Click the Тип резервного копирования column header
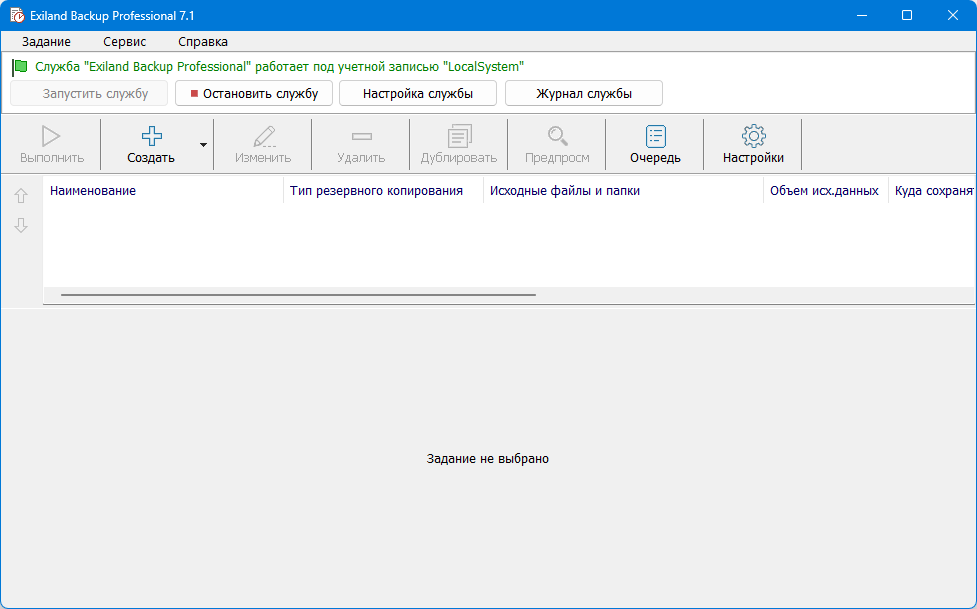The width and height of the screenshot is (977, 609). (376, 191)
